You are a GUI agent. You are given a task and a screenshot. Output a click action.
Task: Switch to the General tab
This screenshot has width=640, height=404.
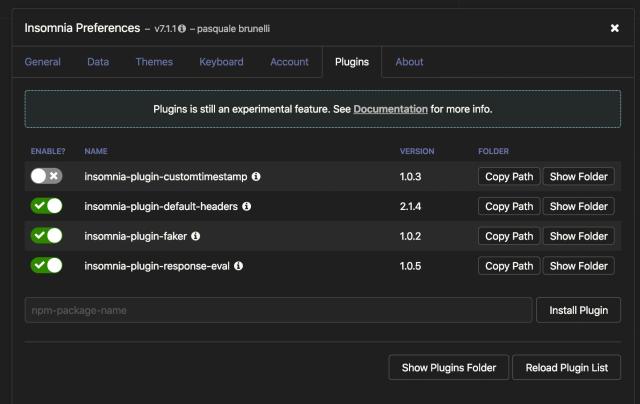pos(43,62)
